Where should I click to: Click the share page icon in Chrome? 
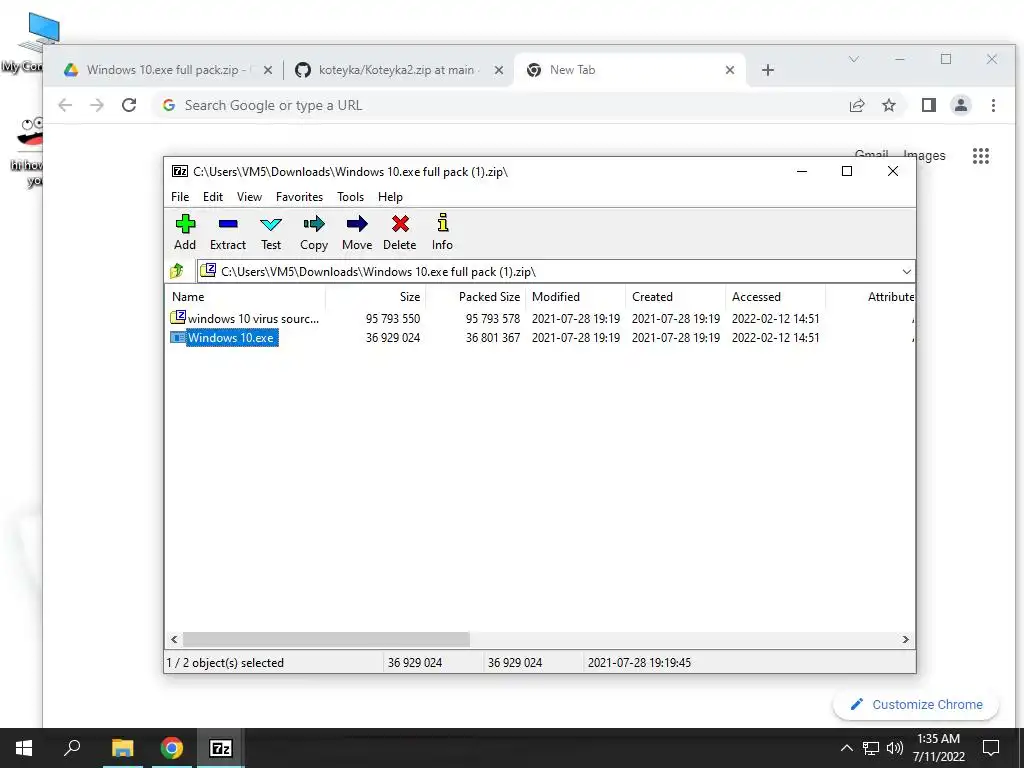(x=857, y=105)
